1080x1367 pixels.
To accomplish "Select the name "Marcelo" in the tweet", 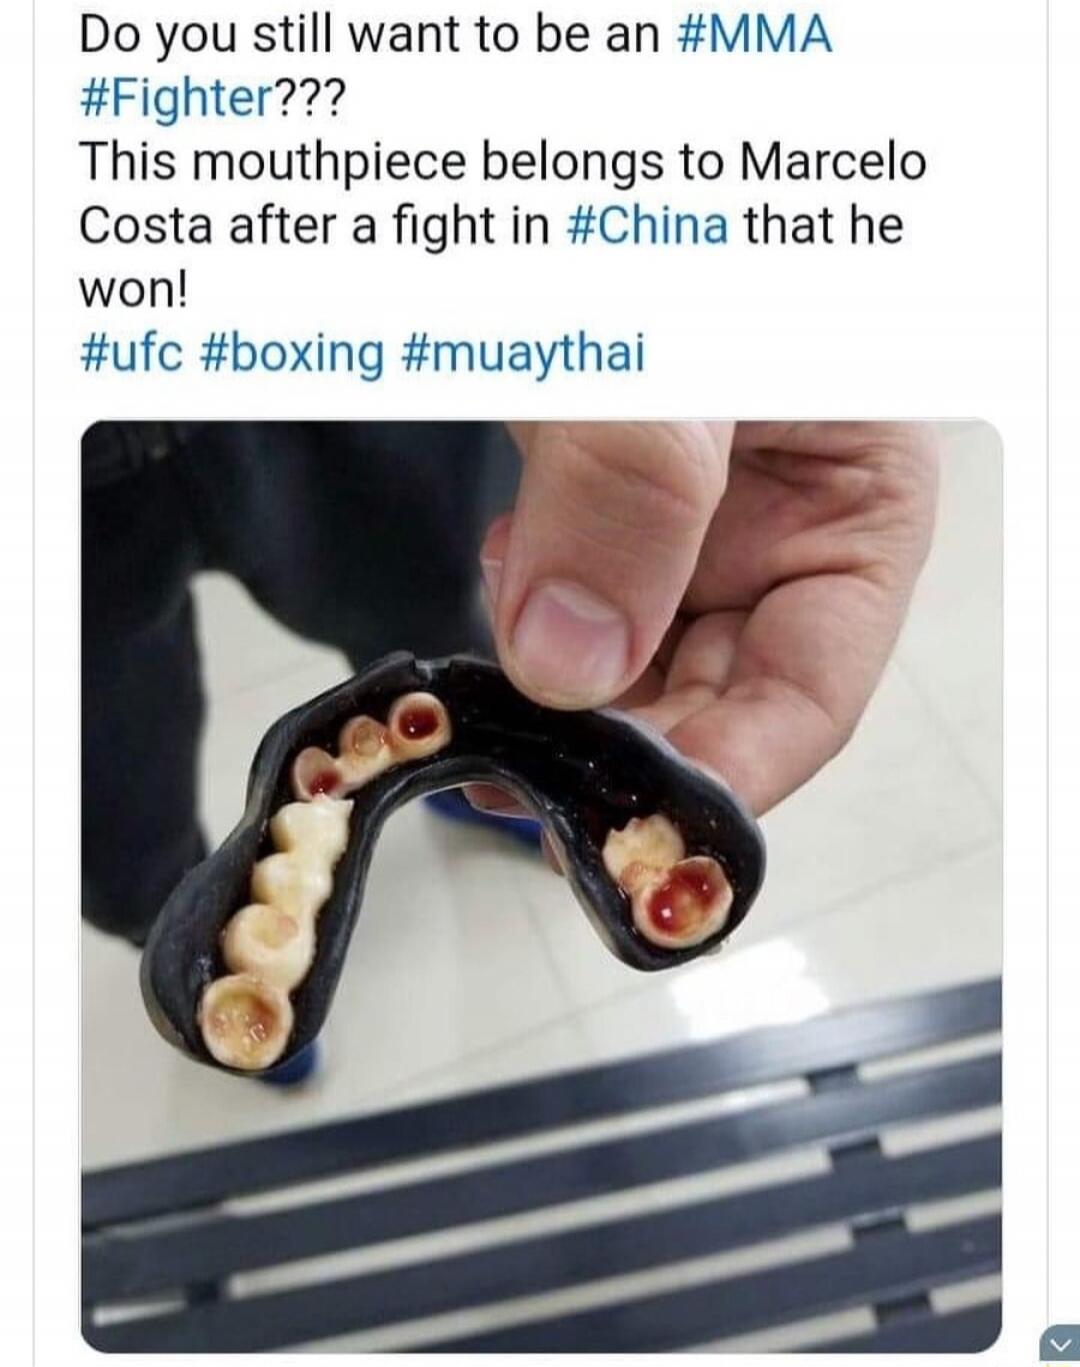I will point(833,160).
